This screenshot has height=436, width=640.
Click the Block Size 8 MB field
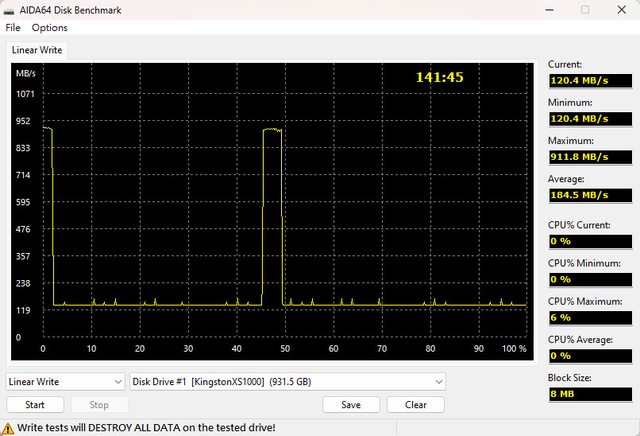590,393
